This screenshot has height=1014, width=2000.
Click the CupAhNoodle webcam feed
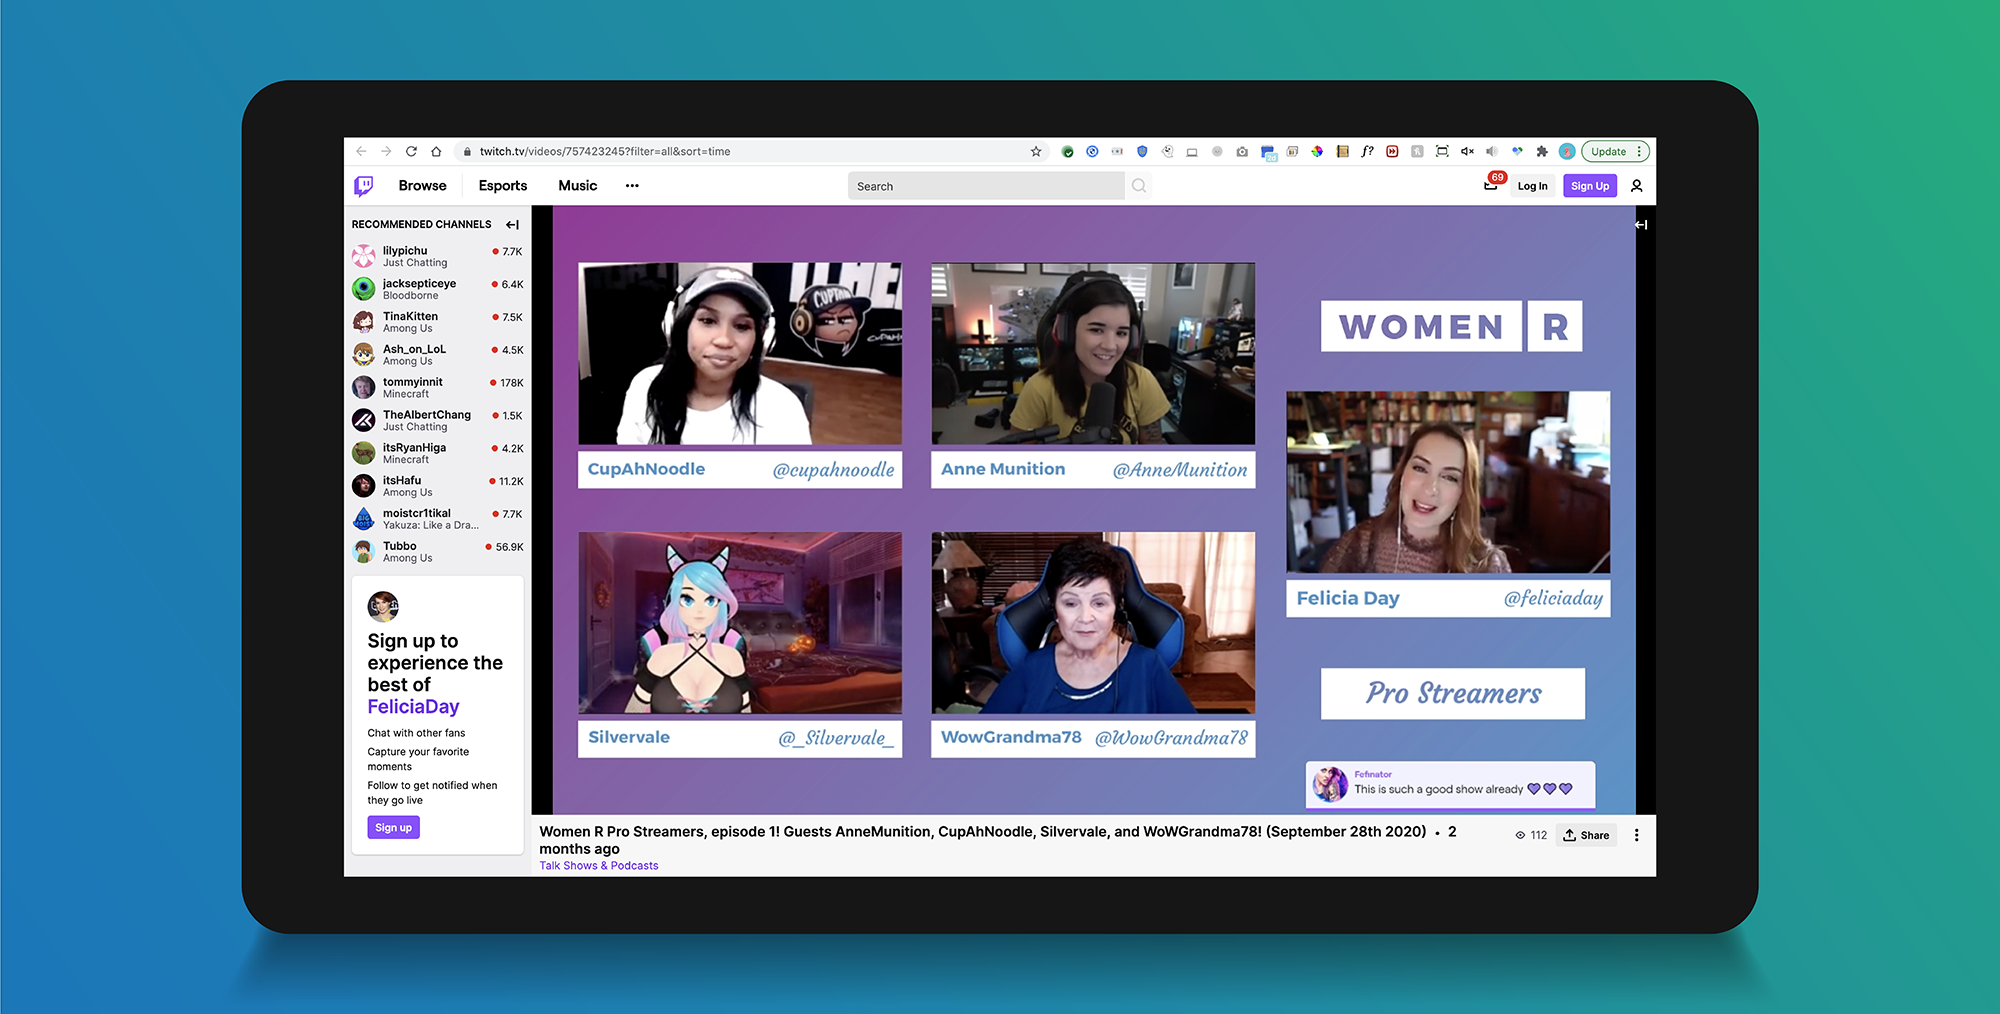pos(740,354)
